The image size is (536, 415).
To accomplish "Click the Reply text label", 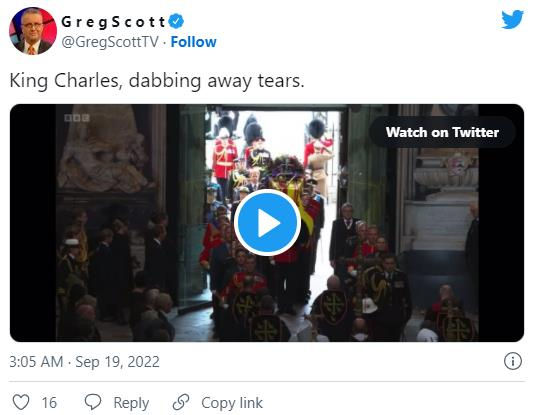I will click(x=131, y=403).
